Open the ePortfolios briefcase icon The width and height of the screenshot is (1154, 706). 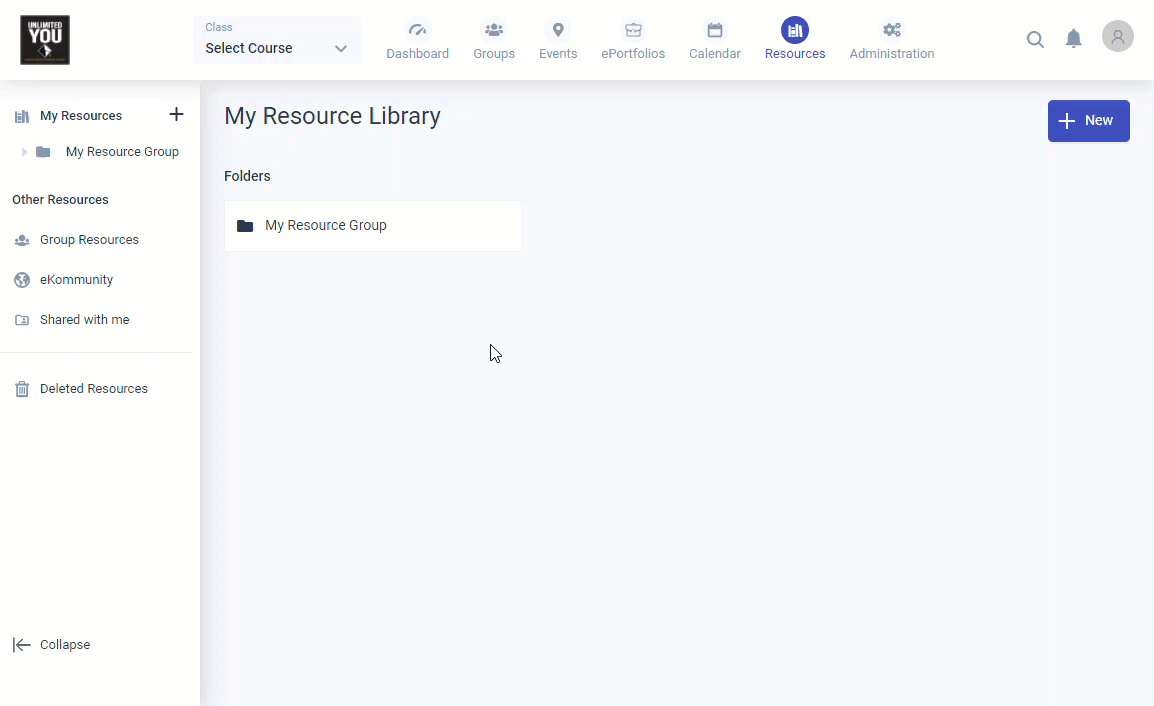[633, 30]
